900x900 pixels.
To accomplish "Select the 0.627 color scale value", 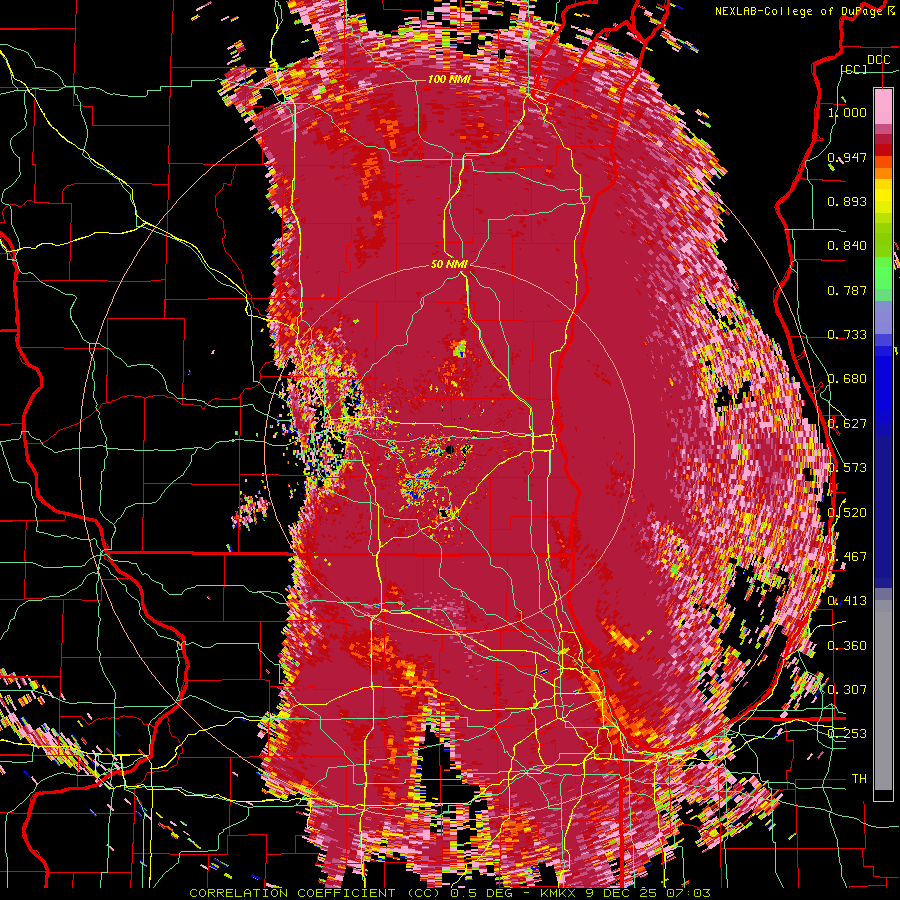I will pos(847,424).
